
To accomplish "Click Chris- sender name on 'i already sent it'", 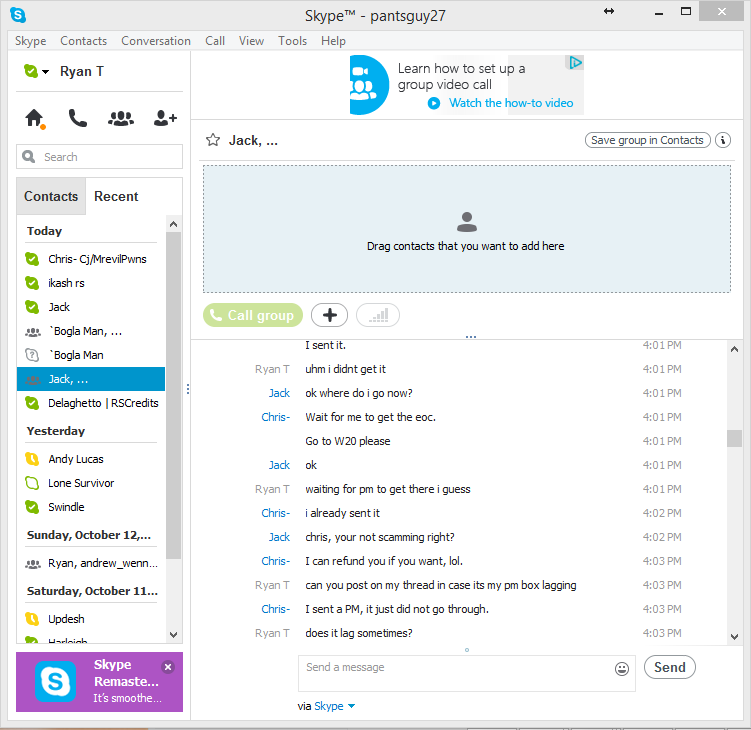I will point(276,513).
